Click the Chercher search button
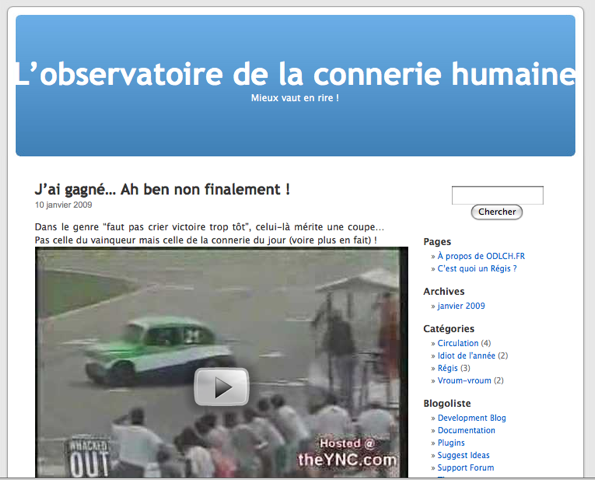Viewport: 595px width, 480px height. pyautogui.click(x=497, y=212)
